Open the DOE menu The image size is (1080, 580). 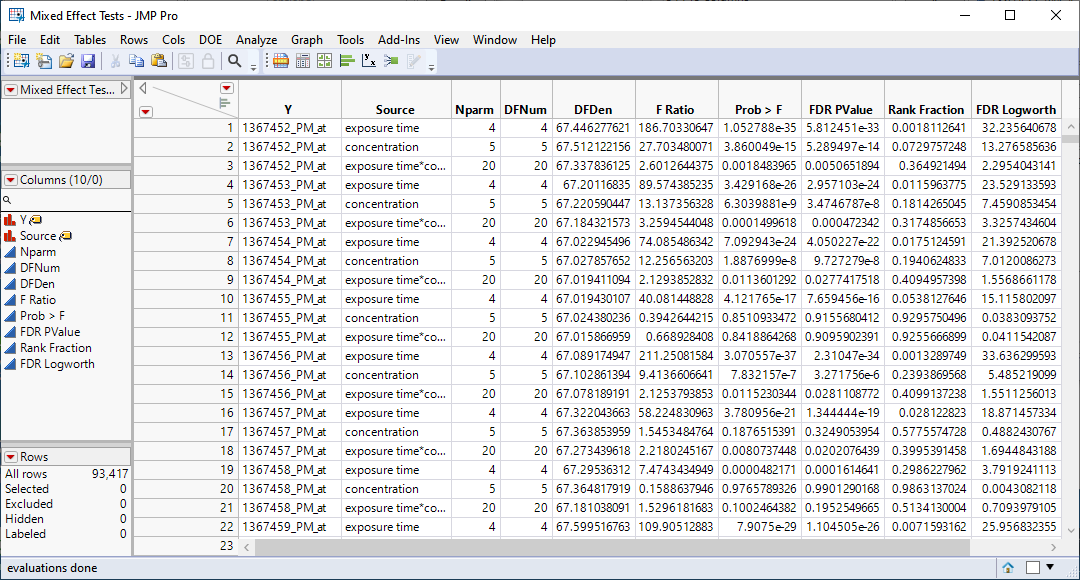point(210,40)
